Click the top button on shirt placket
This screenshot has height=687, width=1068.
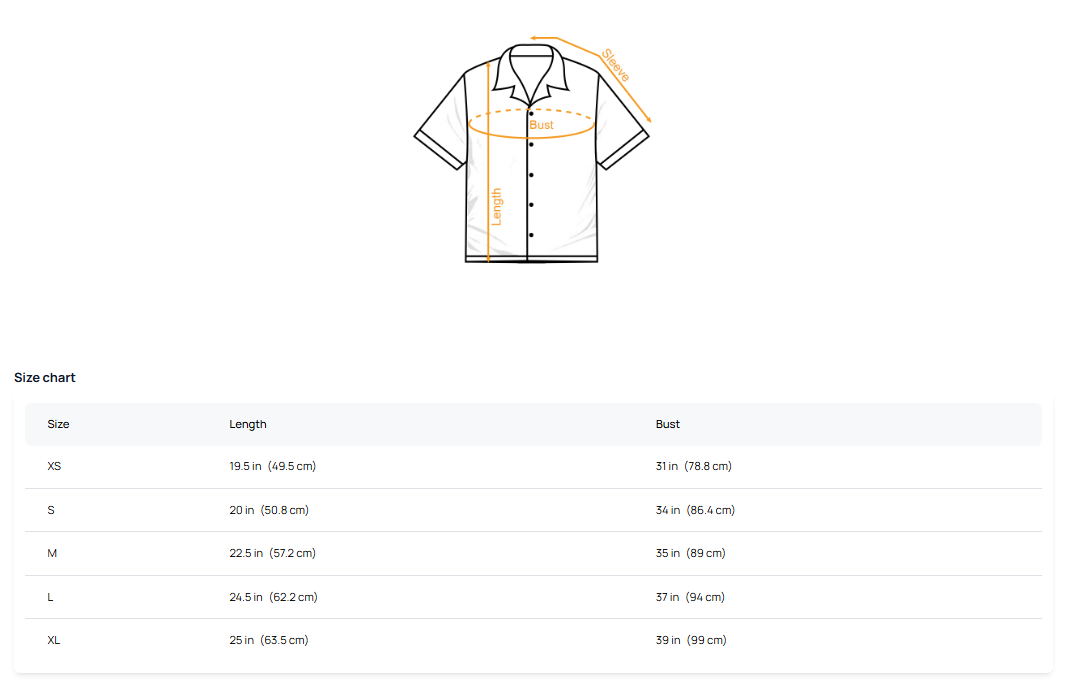[x=531, y=114]
